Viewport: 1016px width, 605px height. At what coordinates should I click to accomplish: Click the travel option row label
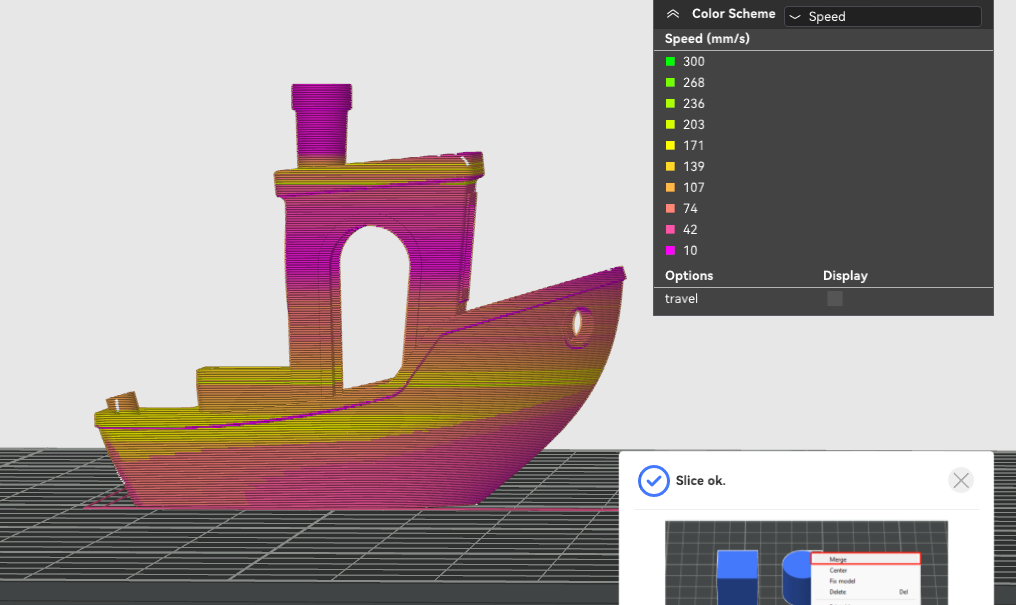682,298
